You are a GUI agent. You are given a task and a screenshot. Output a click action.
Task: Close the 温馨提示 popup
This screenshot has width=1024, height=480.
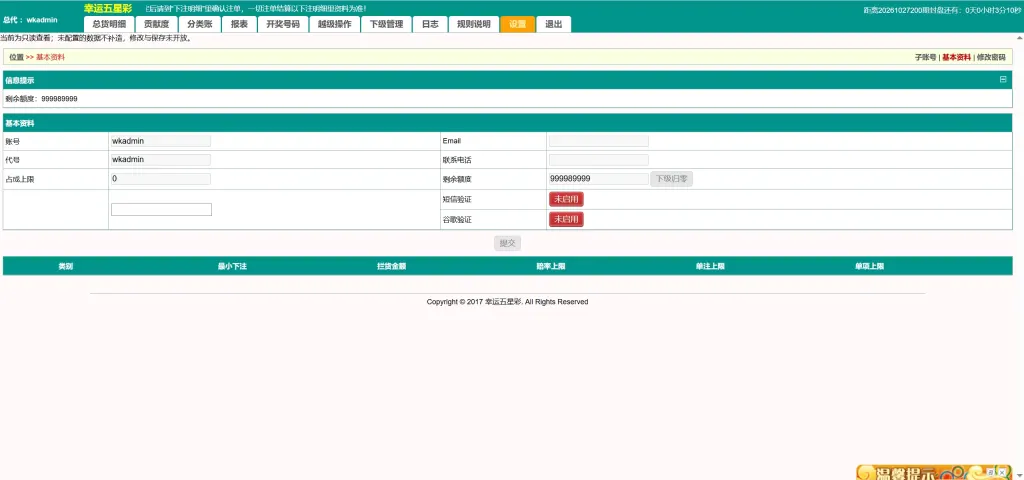(x=1002, y=471)
